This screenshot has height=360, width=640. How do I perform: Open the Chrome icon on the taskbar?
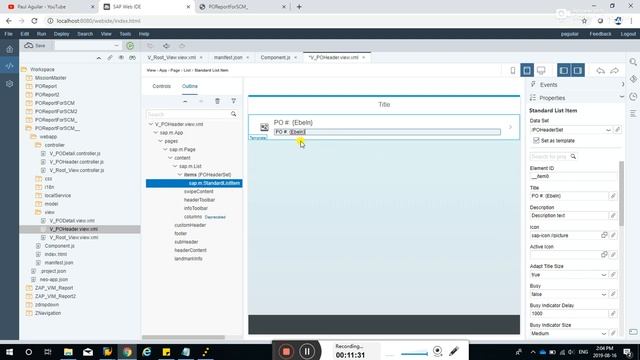pyautogui.click(x=127, y=351)
